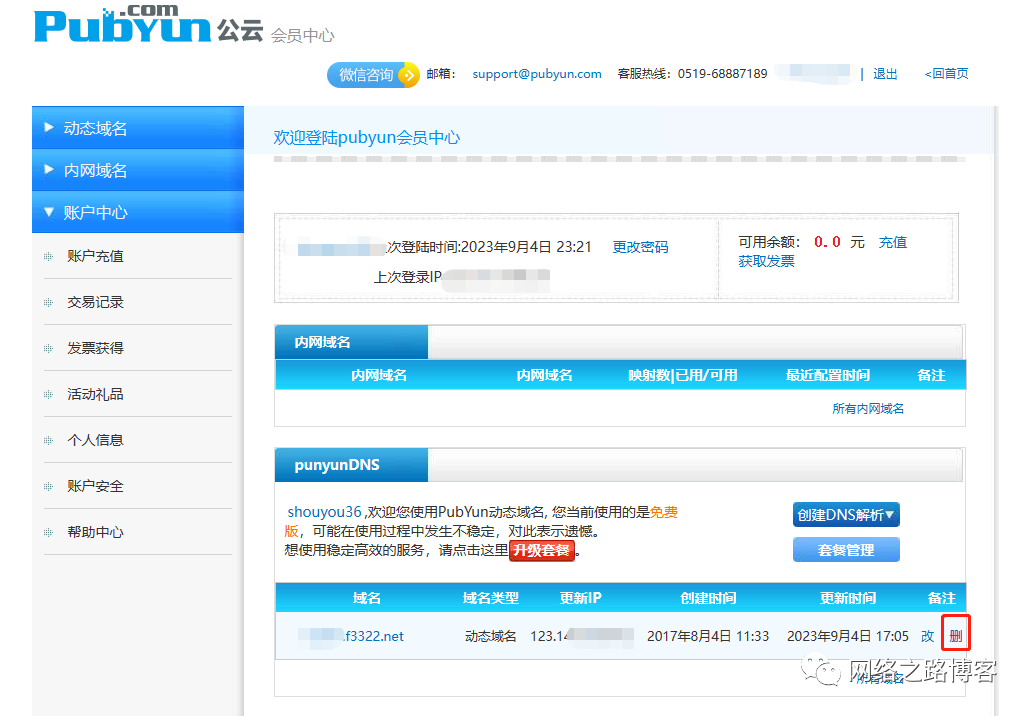Click the bullet icon beside 帮助中心
Image resolution: width=1031 pixels, height=716 pixels.
click(48, 533)
